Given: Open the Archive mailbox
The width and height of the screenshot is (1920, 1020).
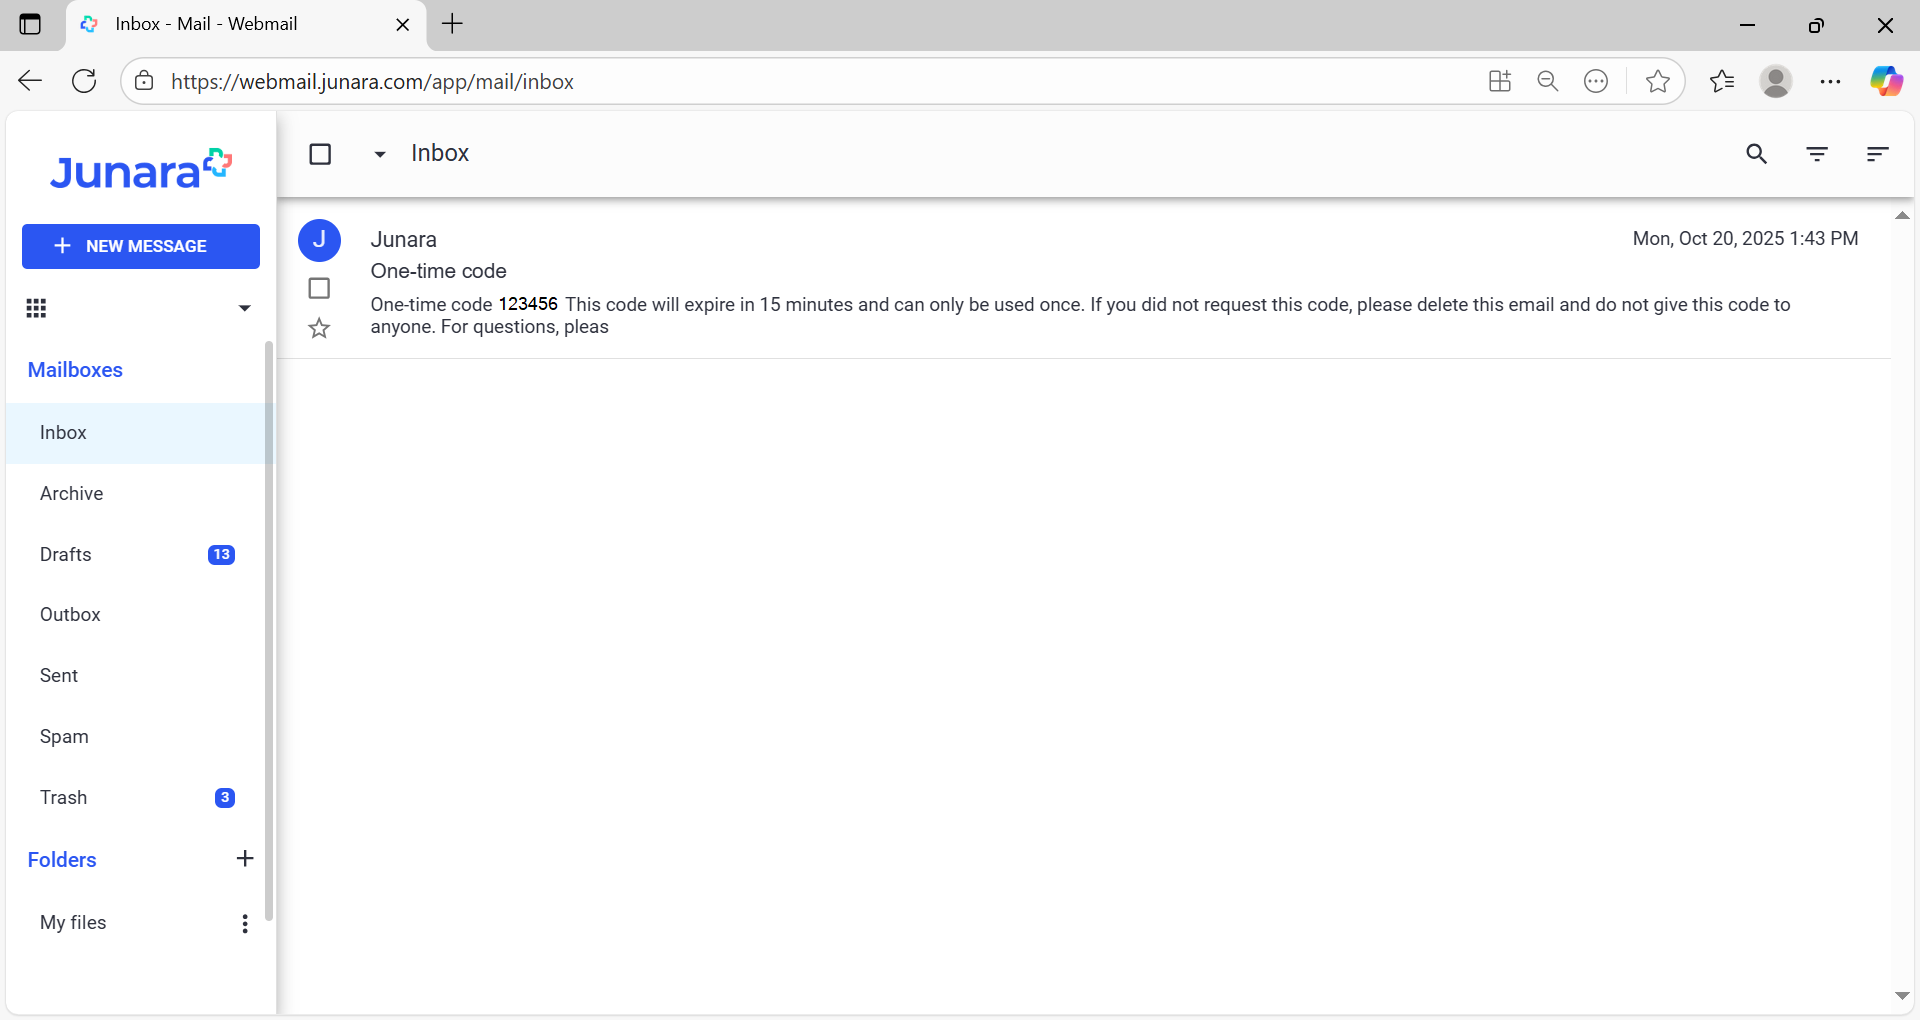Looking at the screenshot, I should (x=136, y=494).
